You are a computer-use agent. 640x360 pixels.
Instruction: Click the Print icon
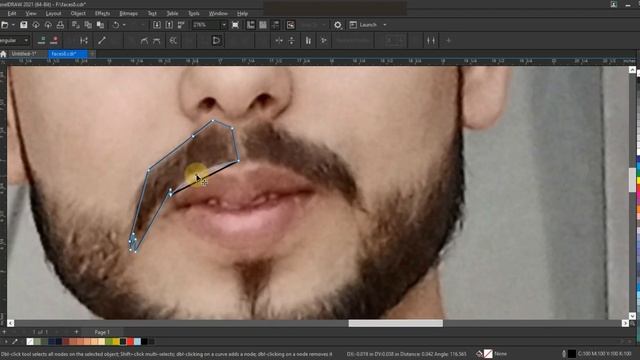[x=60, y=25]
